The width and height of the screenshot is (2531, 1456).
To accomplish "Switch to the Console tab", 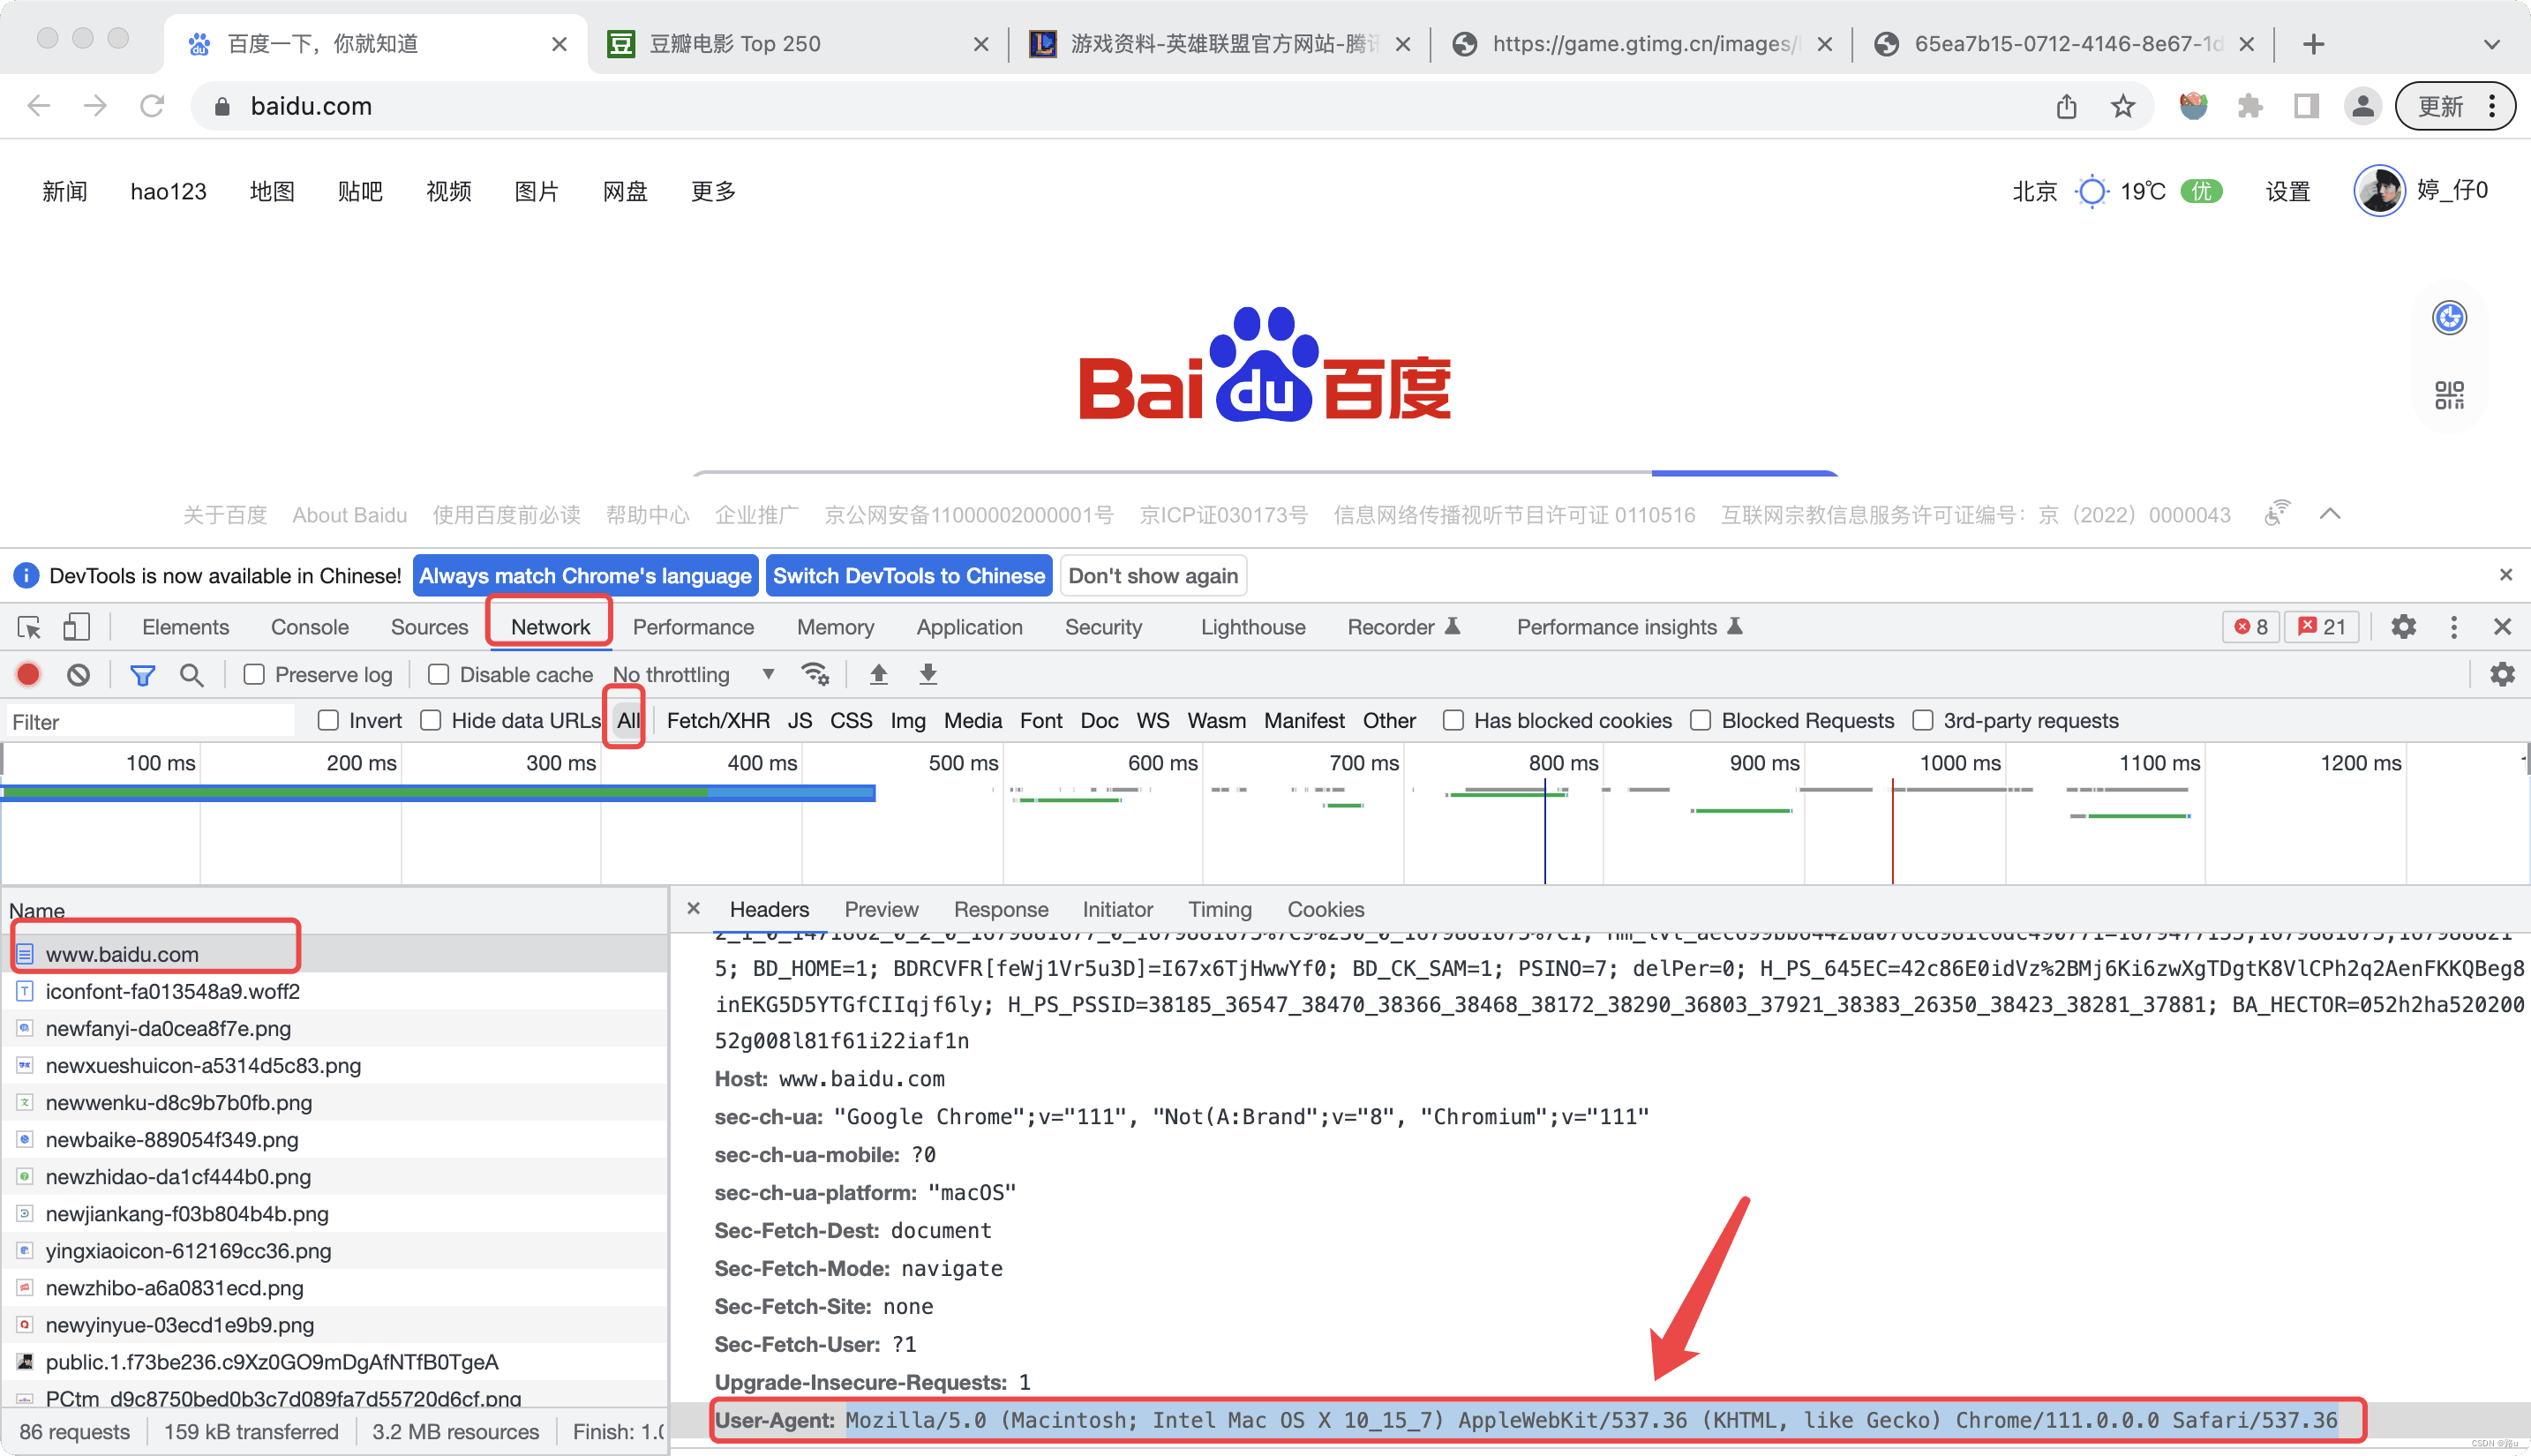I will [x=309, y=627].
